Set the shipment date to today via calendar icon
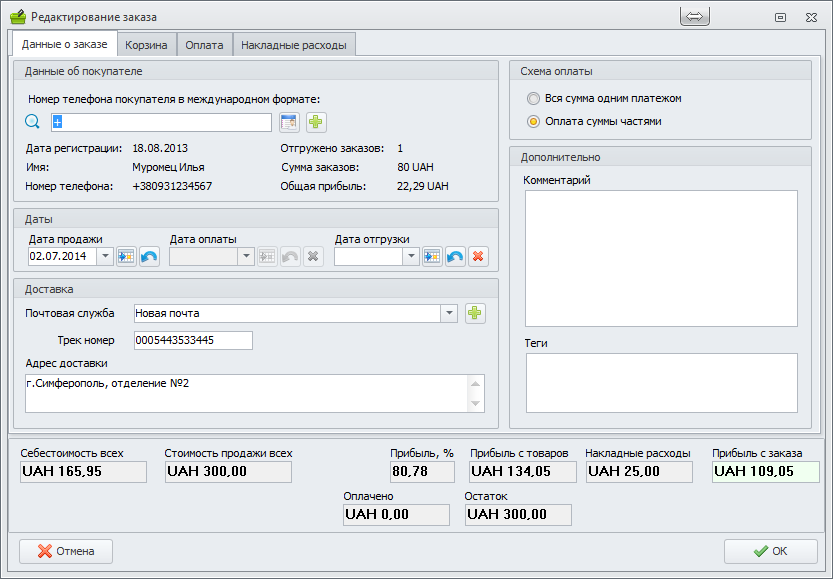The width and height of the screenshot is (833, 579). (432, 257)
